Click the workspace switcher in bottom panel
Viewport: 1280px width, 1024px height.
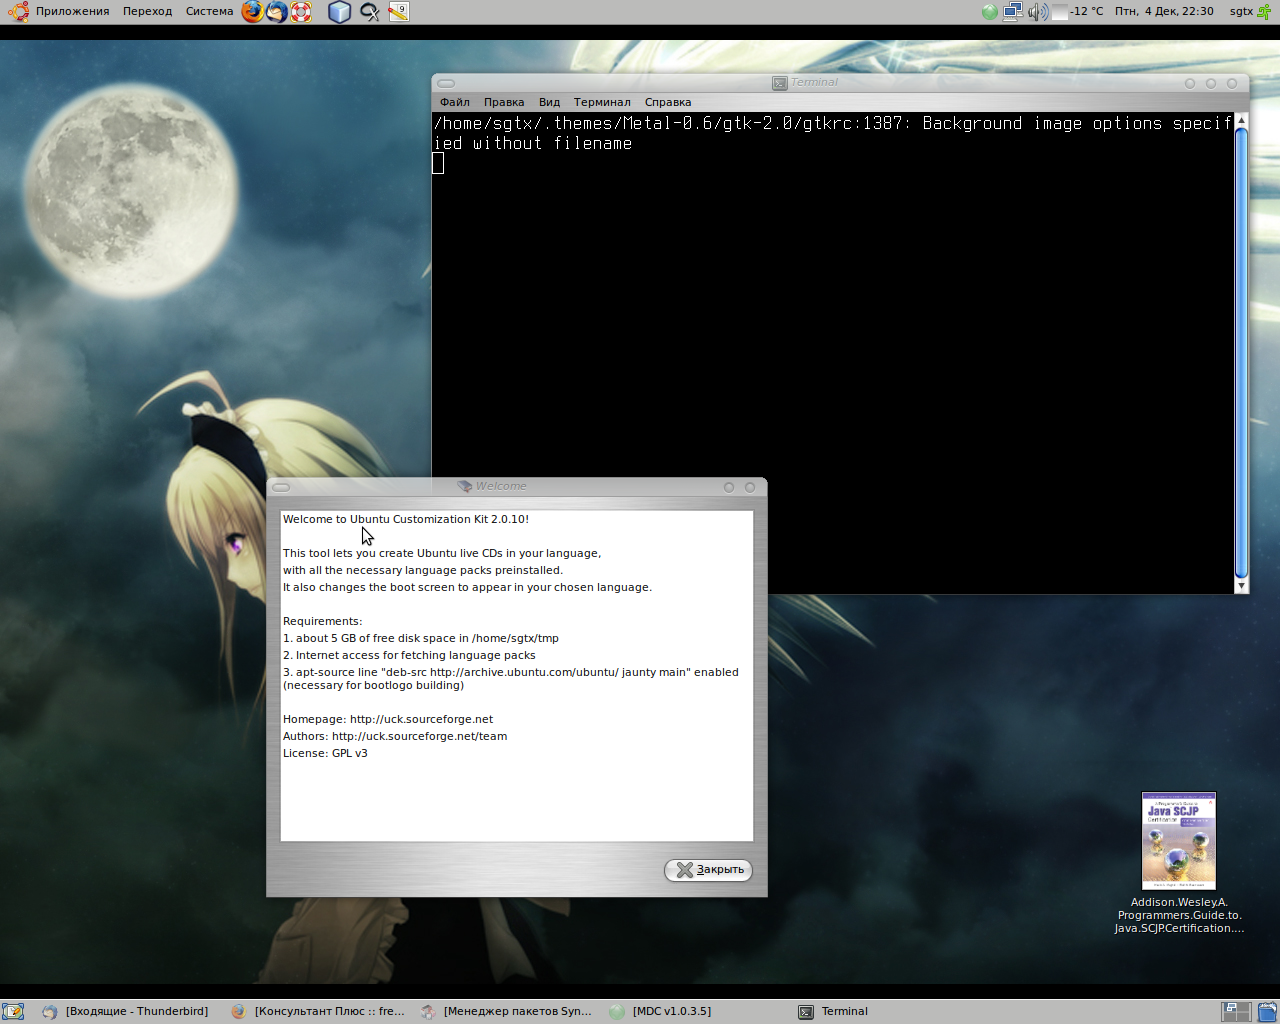coord(1236,1012)
